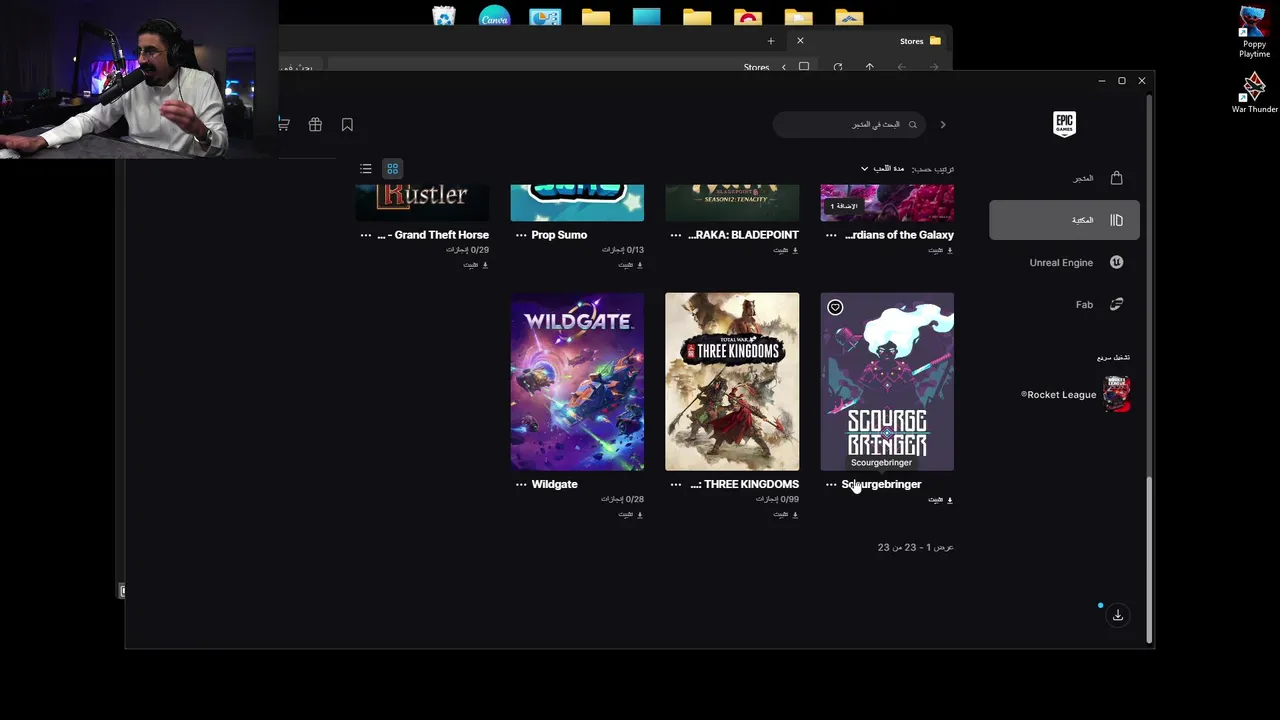Install THREE KINGDOMS via its download icon
1280x720 pixels.
click(795, 515)
